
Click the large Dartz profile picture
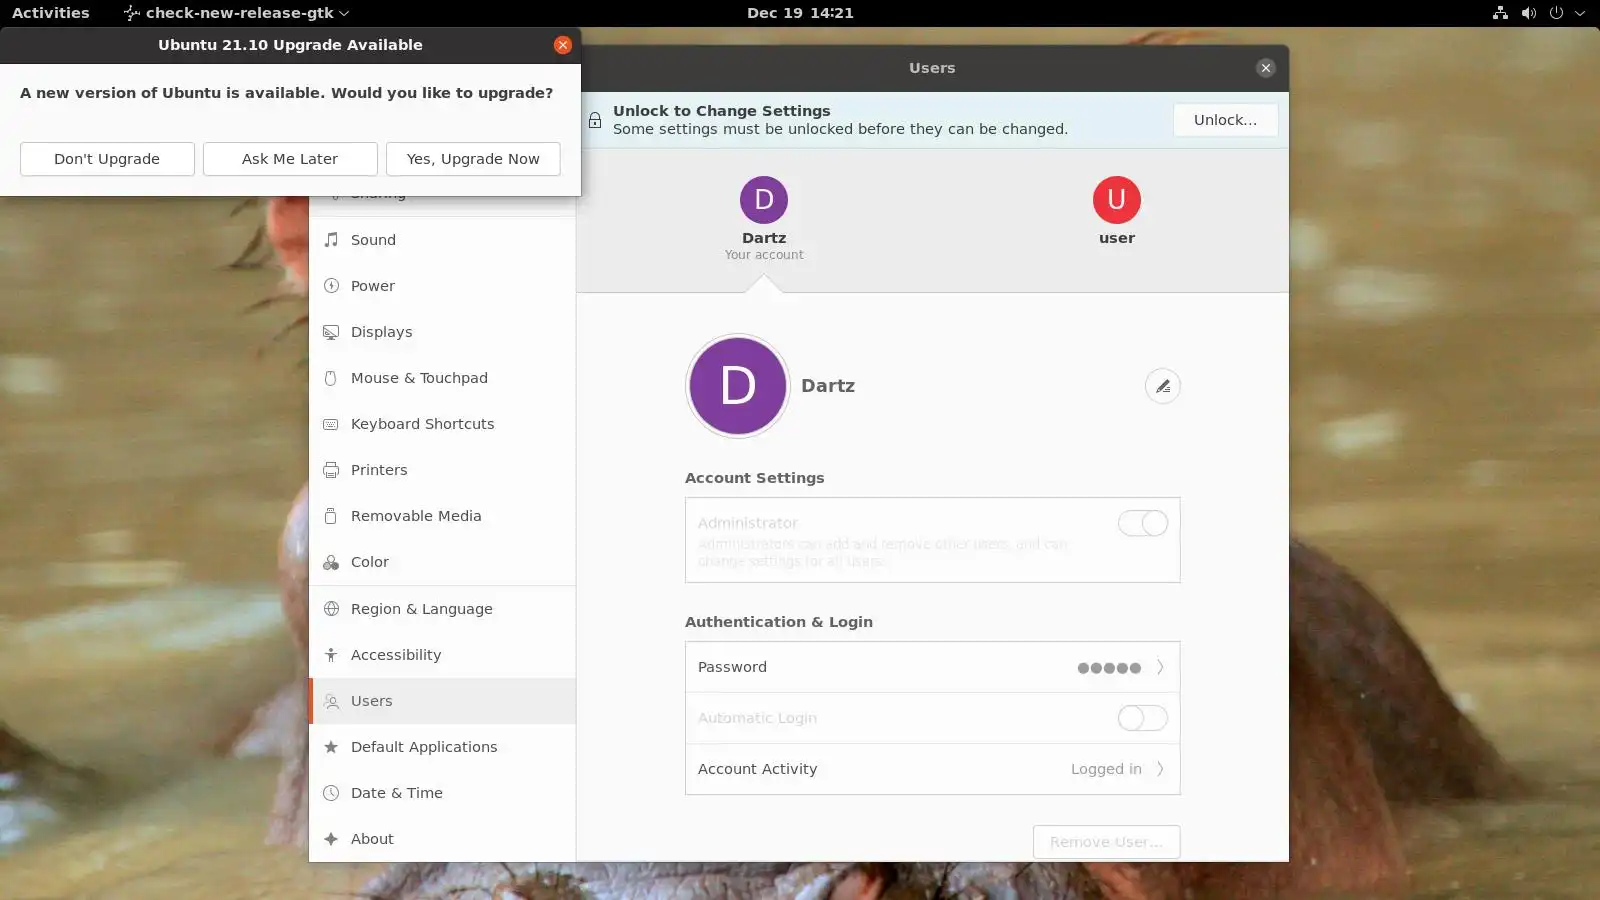[738, 386]
